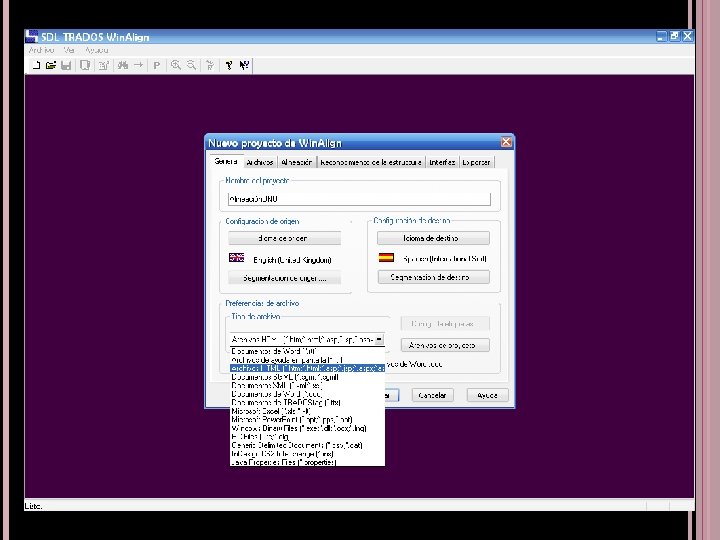Select Microsoft PowerPoint option in list
The image size is (720, 540).
coord(307,420)
